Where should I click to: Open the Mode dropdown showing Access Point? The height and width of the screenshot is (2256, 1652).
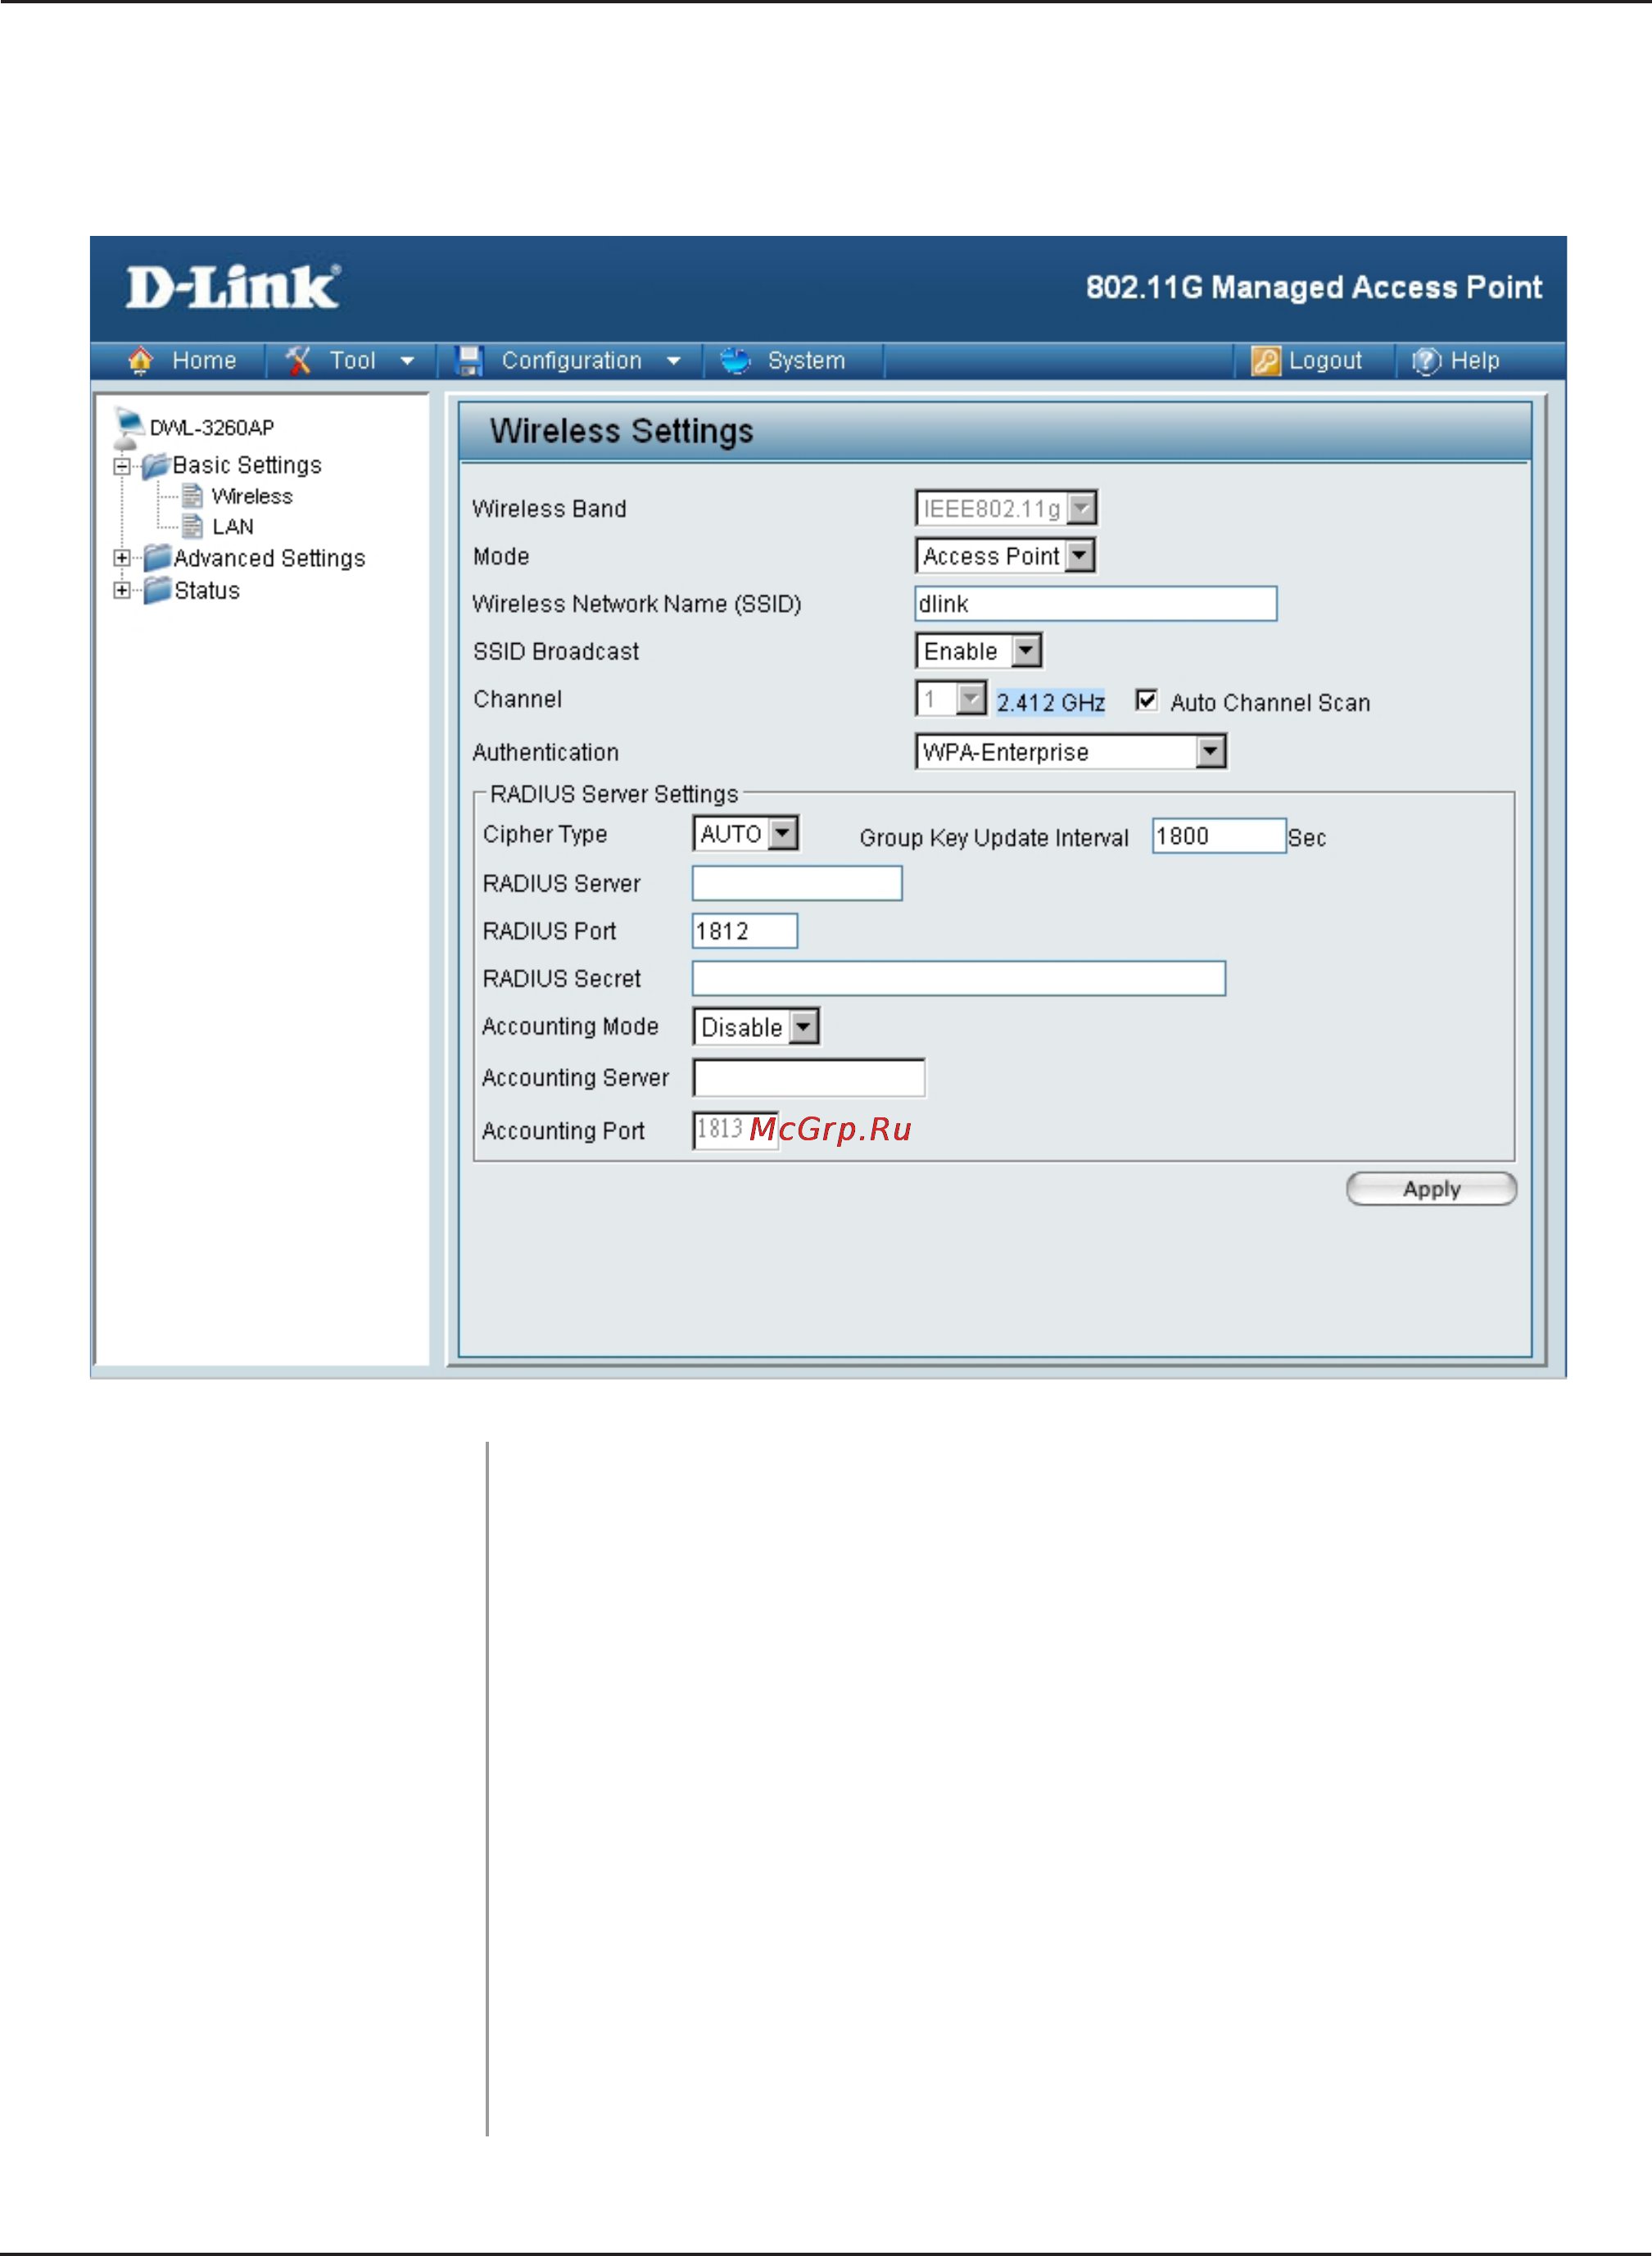1006,556
